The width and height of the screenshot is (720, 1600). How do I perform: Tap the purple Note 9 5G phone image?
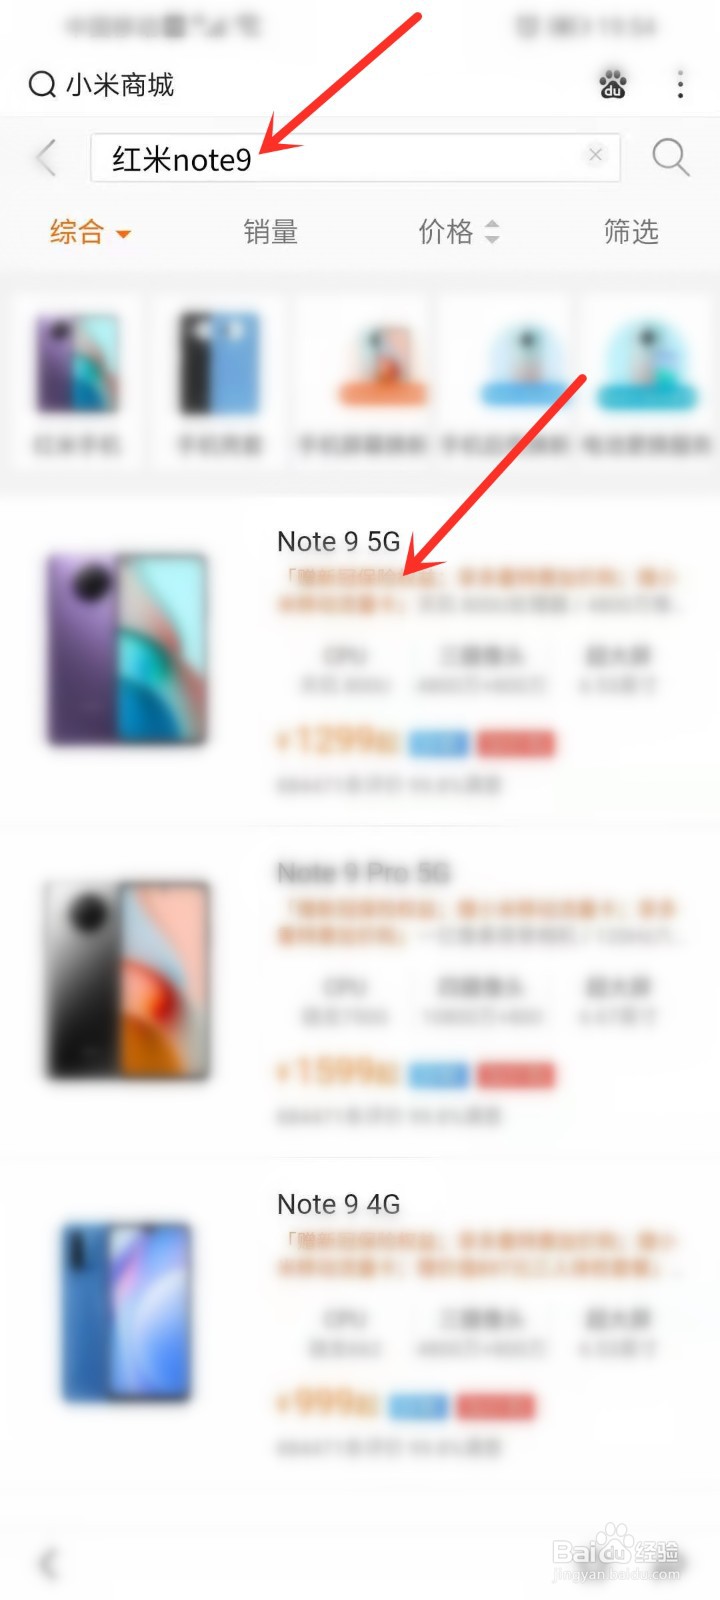127,648
